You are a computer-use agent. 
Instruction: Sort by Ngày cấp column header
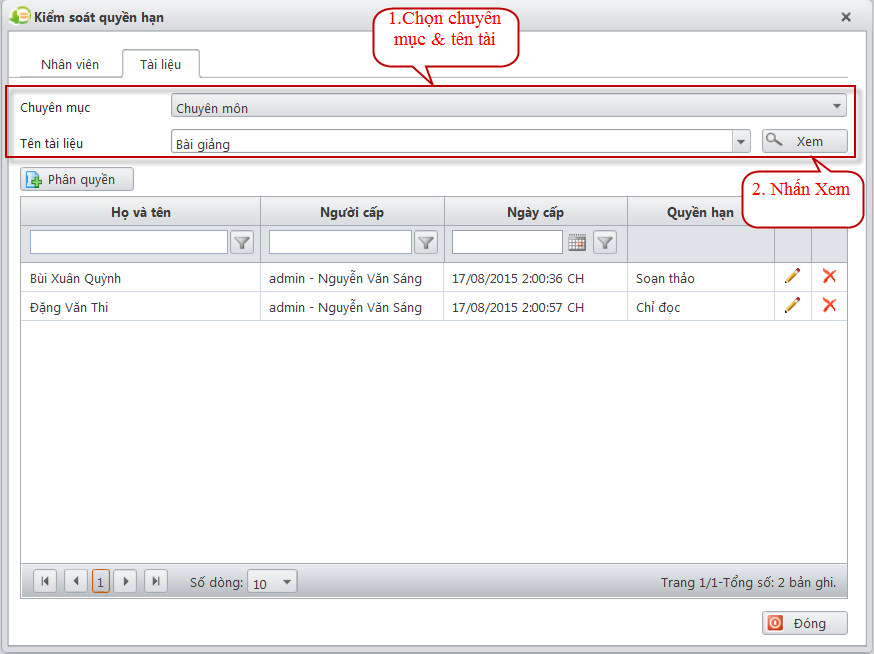[x=536, y=212]
